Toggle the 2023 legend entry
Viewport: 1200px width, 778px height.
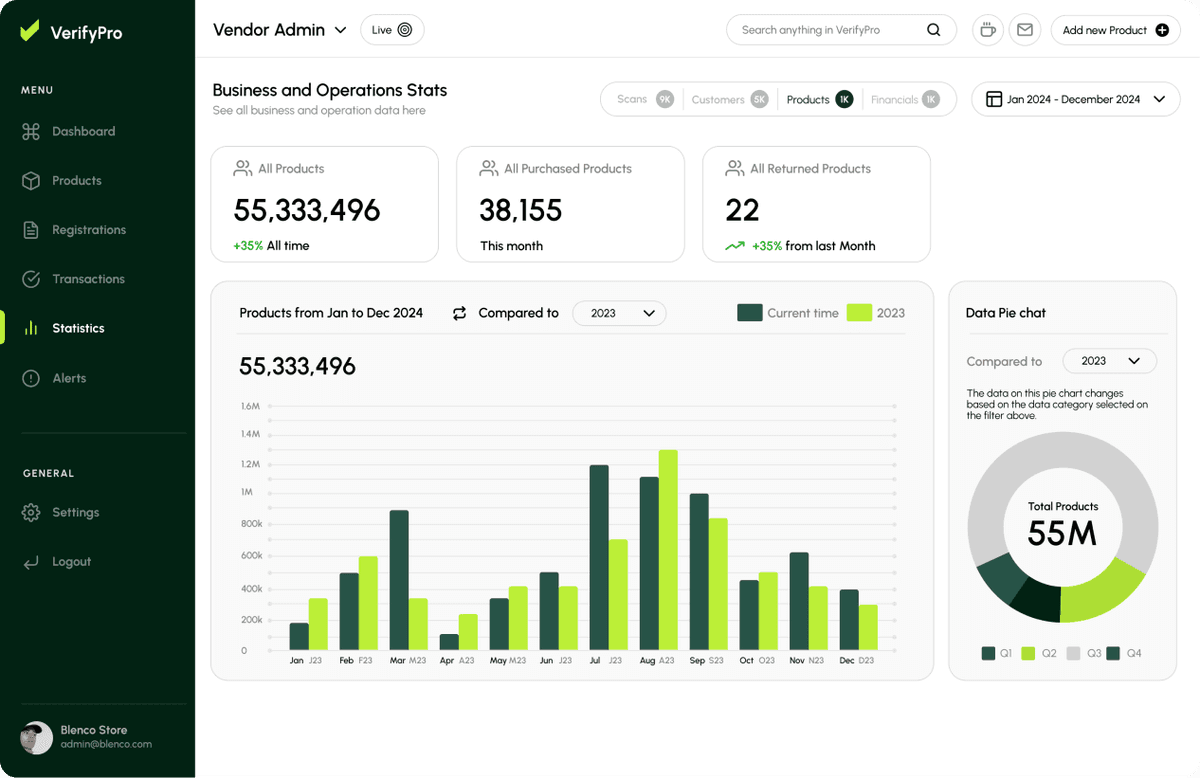(876, 313)
